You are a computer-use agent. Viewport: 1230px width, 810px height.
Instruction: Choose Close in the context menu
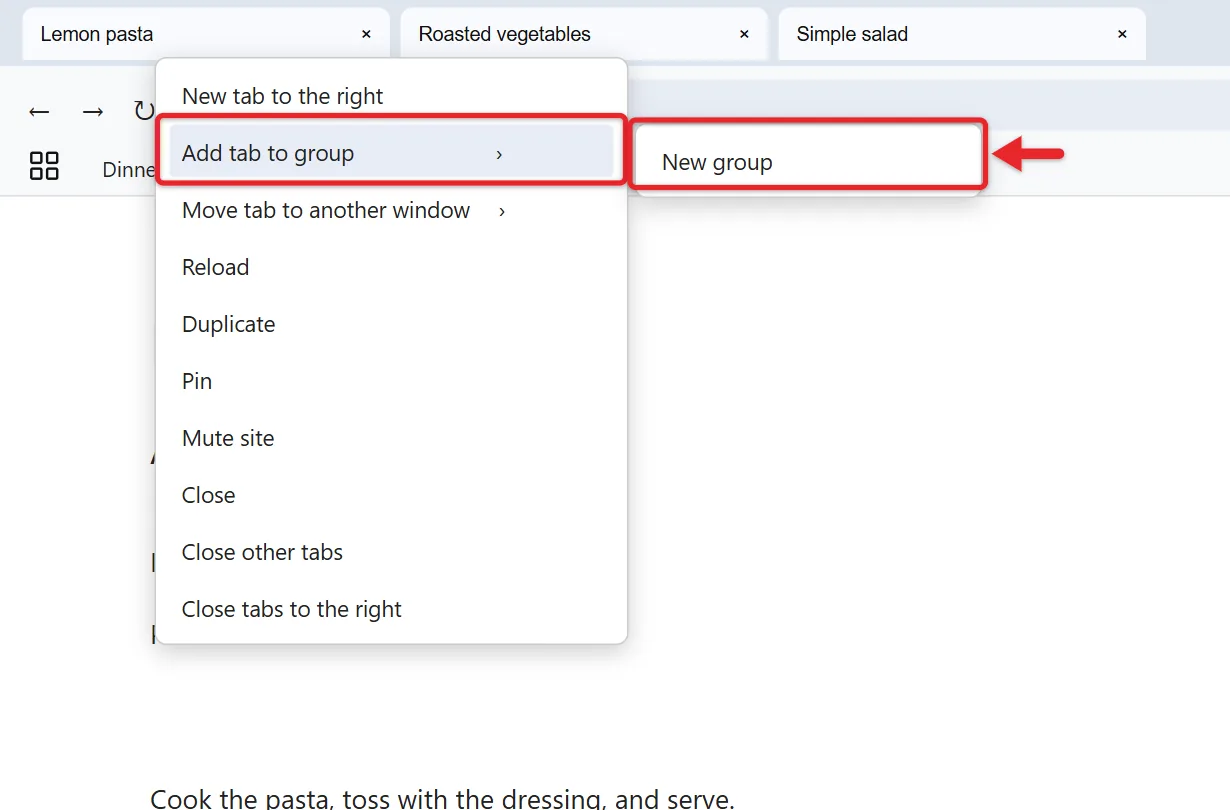pos(391,496)
